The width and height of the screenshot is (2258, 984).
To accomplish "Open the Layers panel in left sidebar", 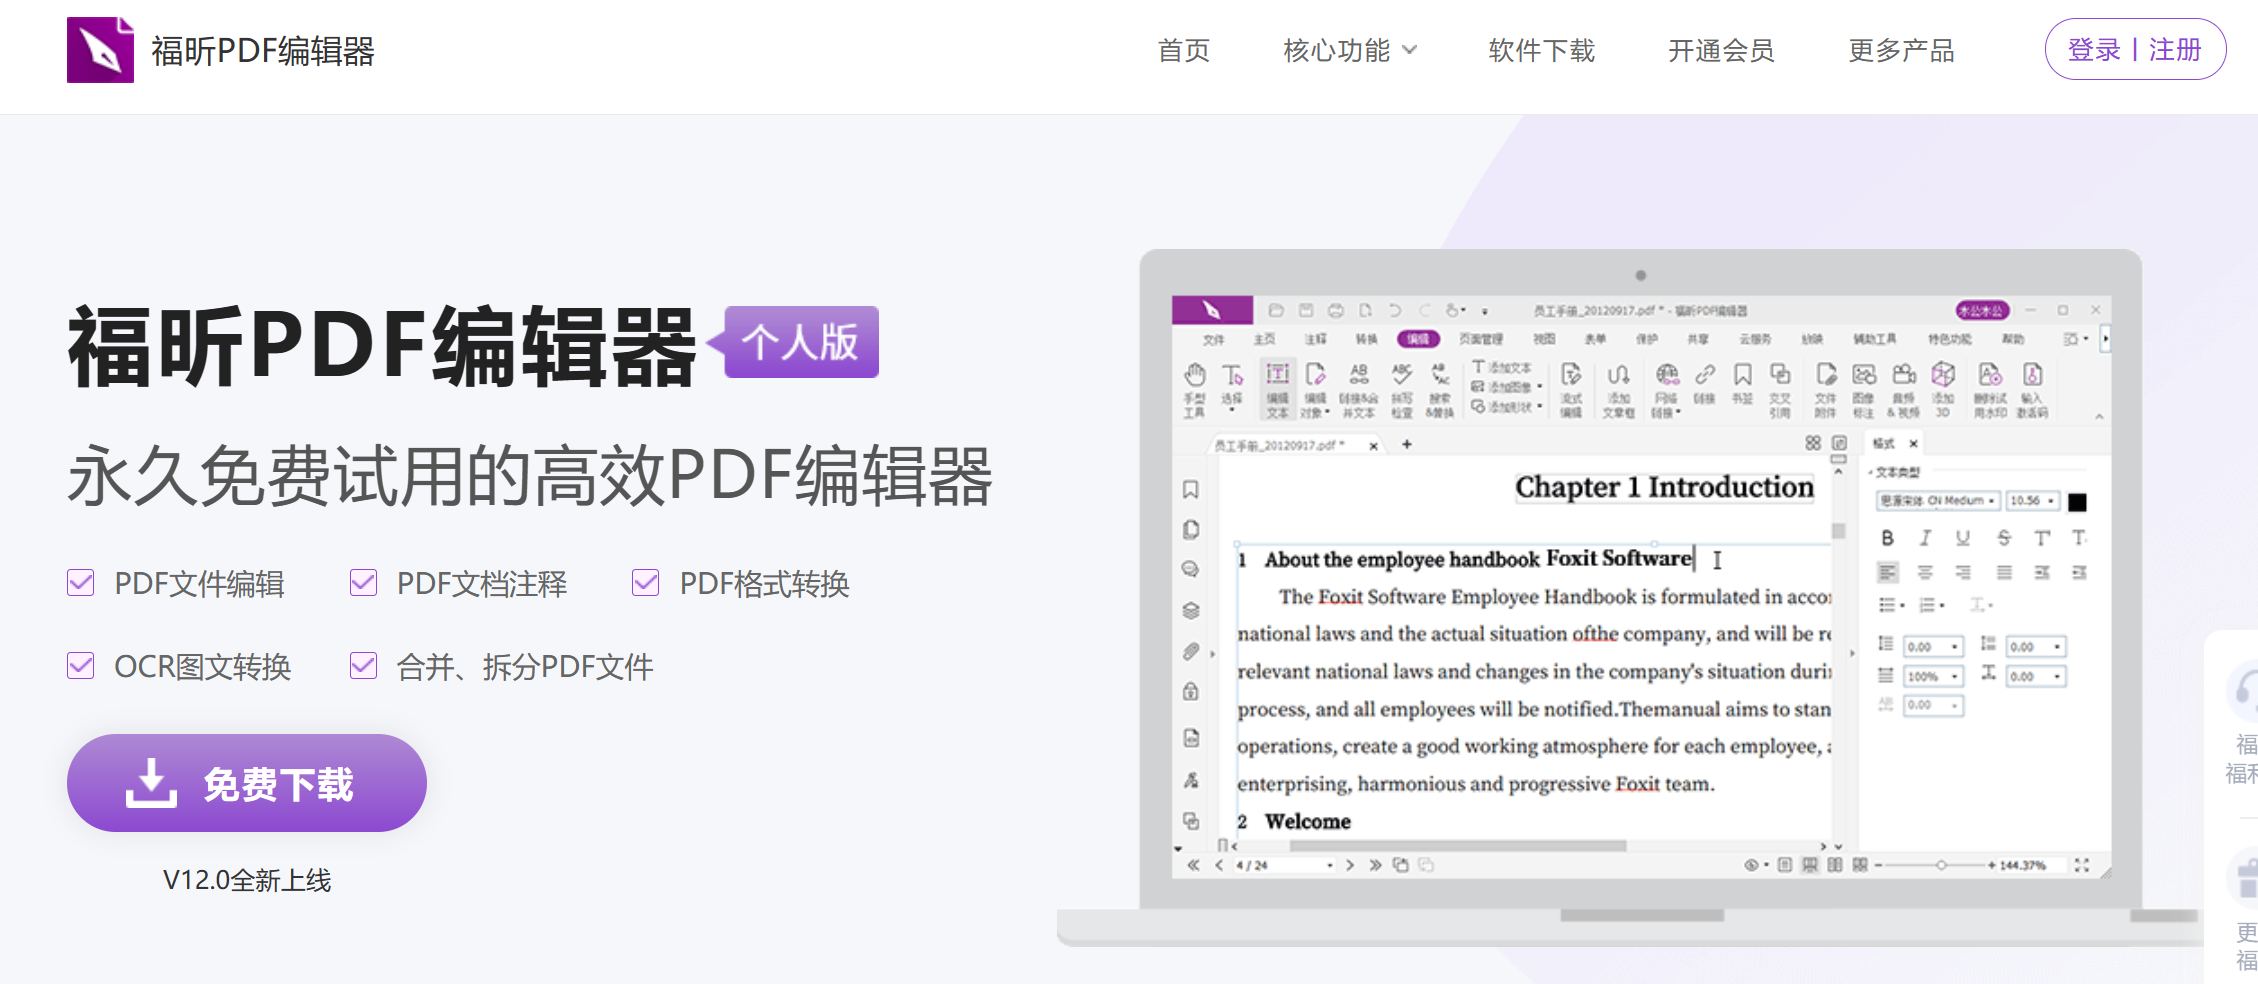I will [1190, 610].
